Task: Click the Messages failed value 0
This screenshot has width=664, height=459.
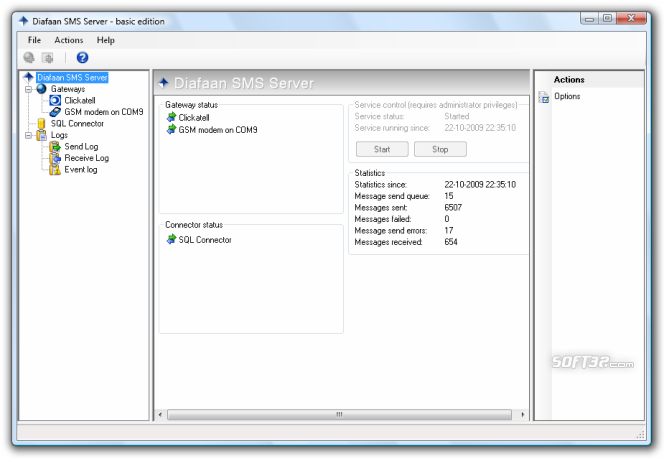Action: tap(447, 219)
